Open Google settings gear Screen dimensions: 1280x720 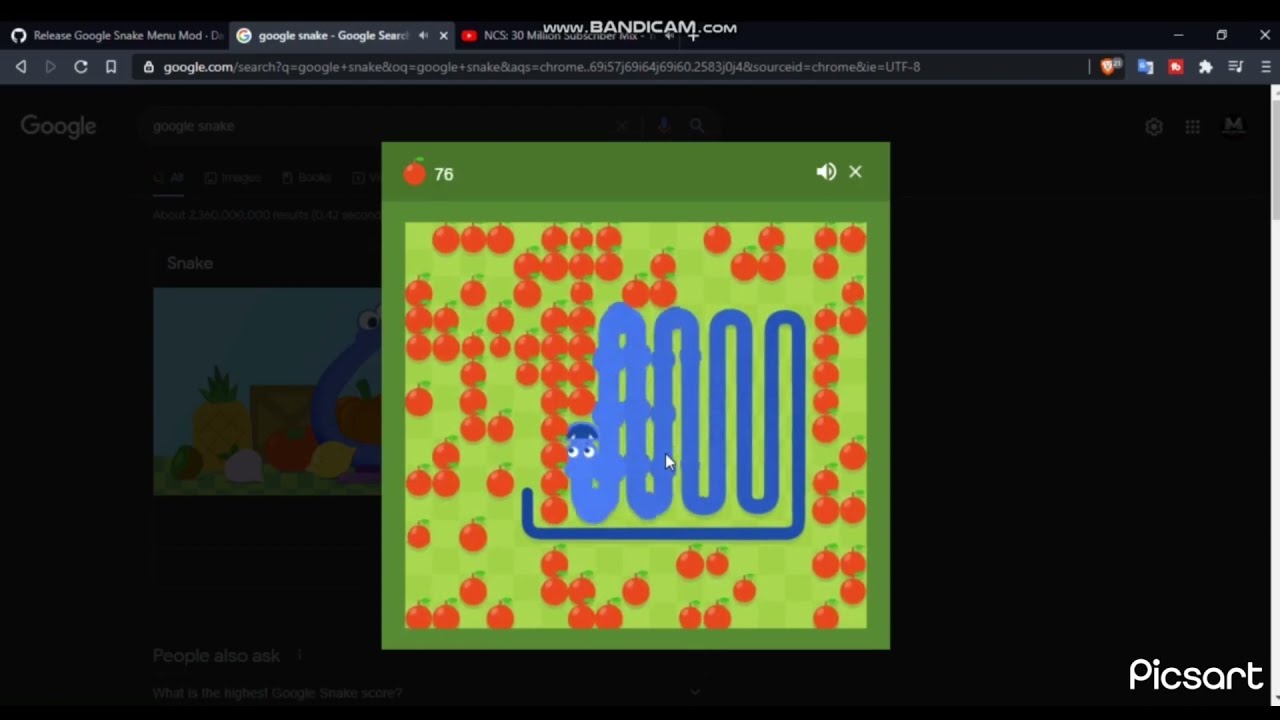(x=1154, y=126)
